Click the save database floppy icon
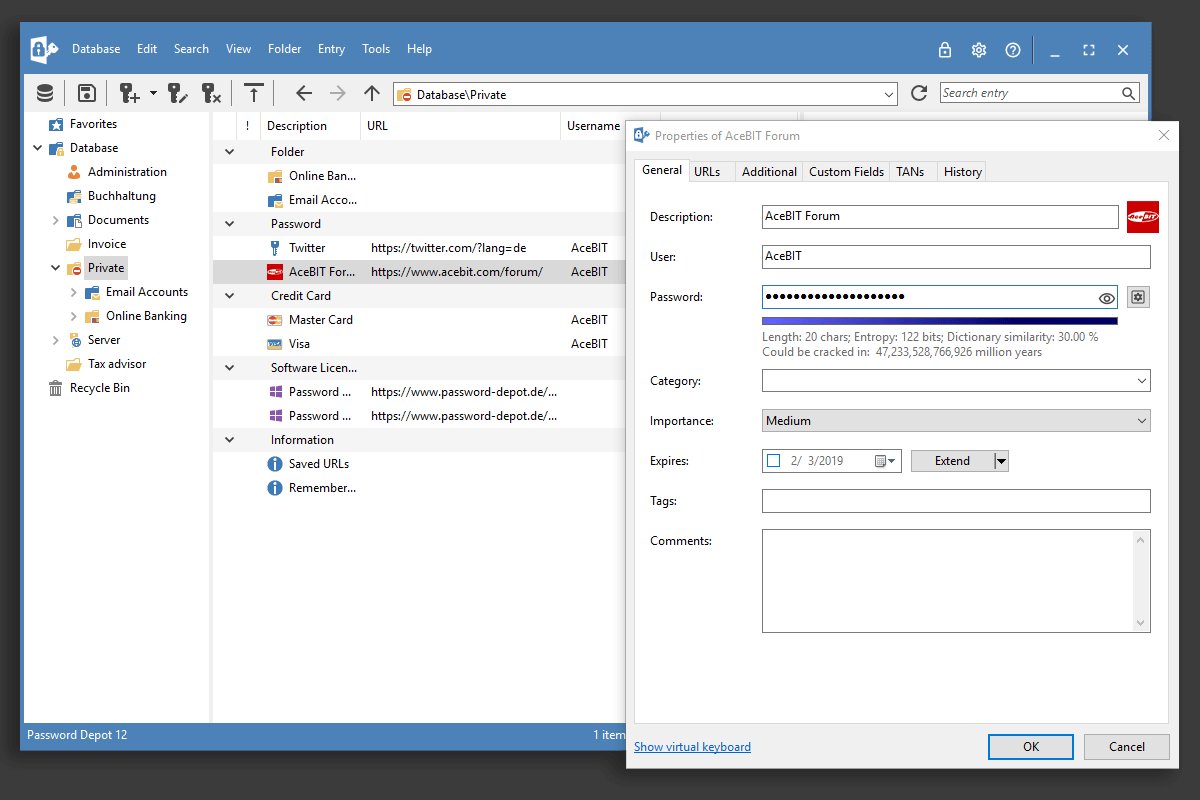 pyautogui.click(x=87, y=93)
